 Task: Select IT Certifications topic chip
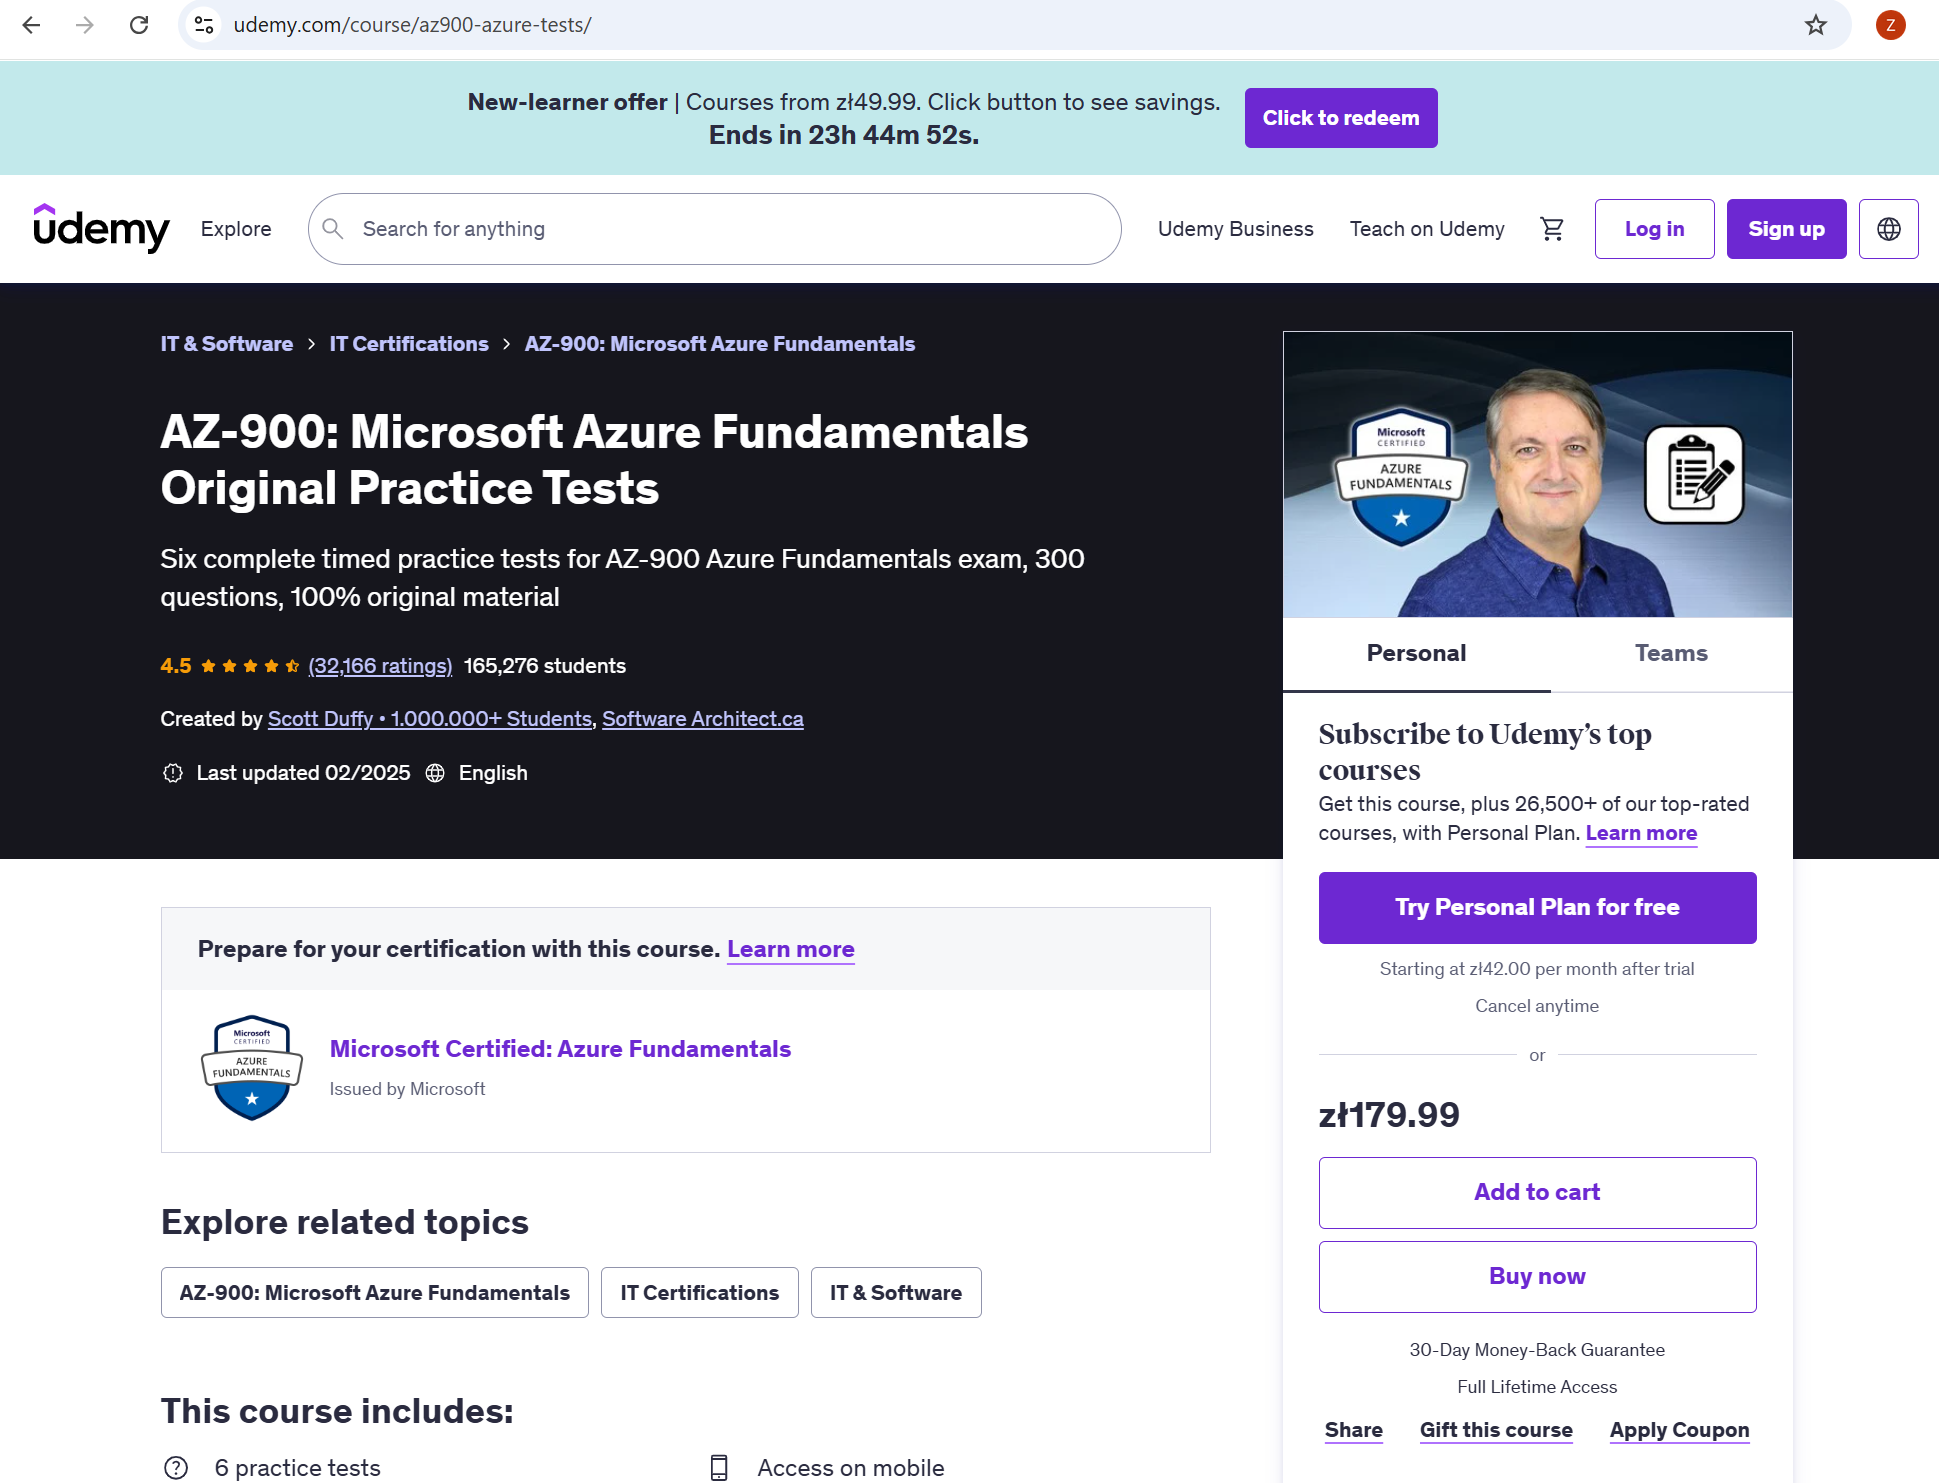(x=700, y=1293)
